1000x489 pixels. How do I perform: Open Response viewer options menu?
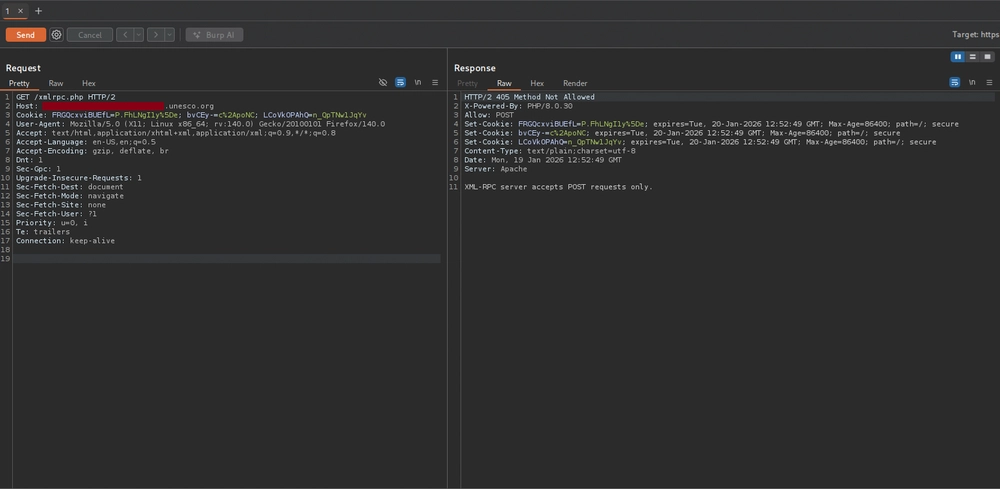[989, 83]
